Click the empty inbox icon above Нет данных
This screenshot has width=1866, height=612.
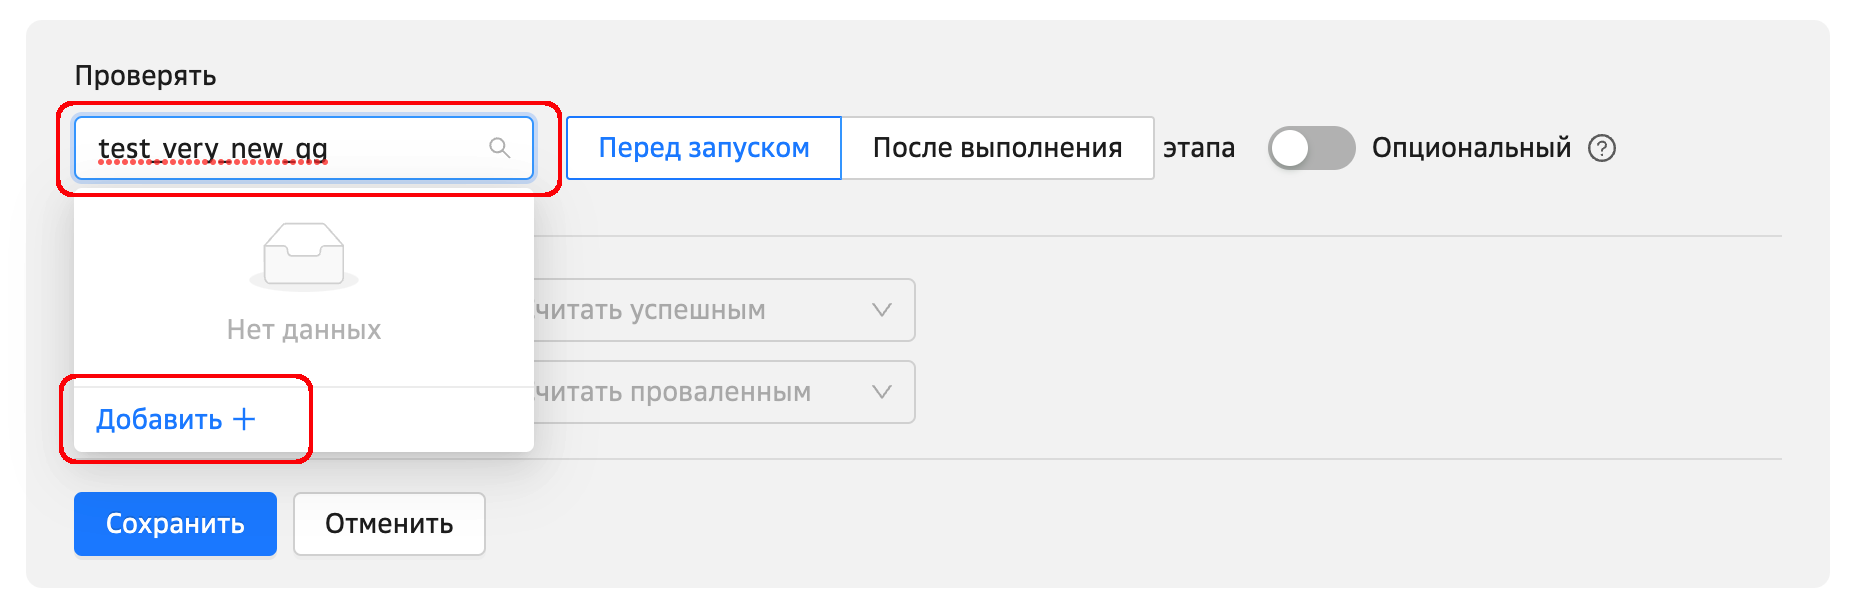coord(304,256)
